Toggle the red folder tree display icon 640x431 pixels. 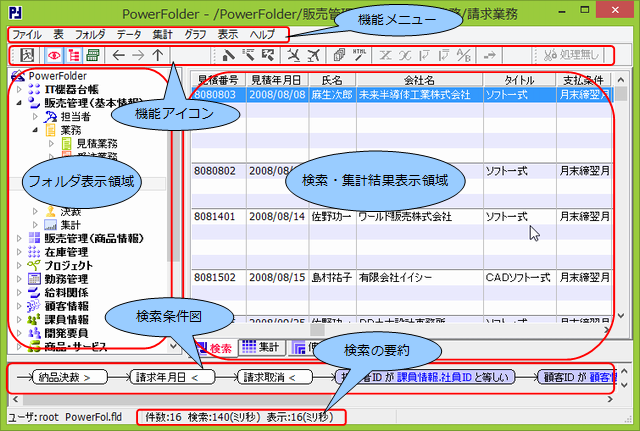(x=73, y=55)
